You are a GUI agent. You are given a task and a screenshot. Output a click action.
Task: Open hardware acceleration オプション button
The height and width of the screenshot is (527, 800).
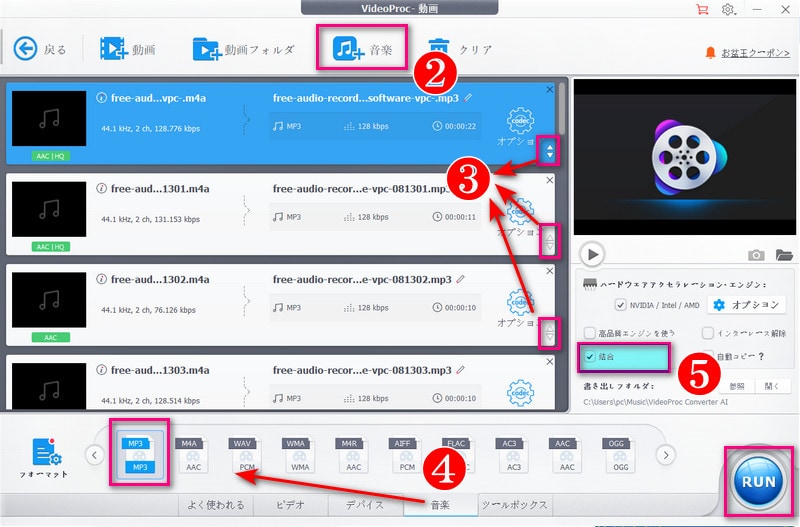point(748,305)
